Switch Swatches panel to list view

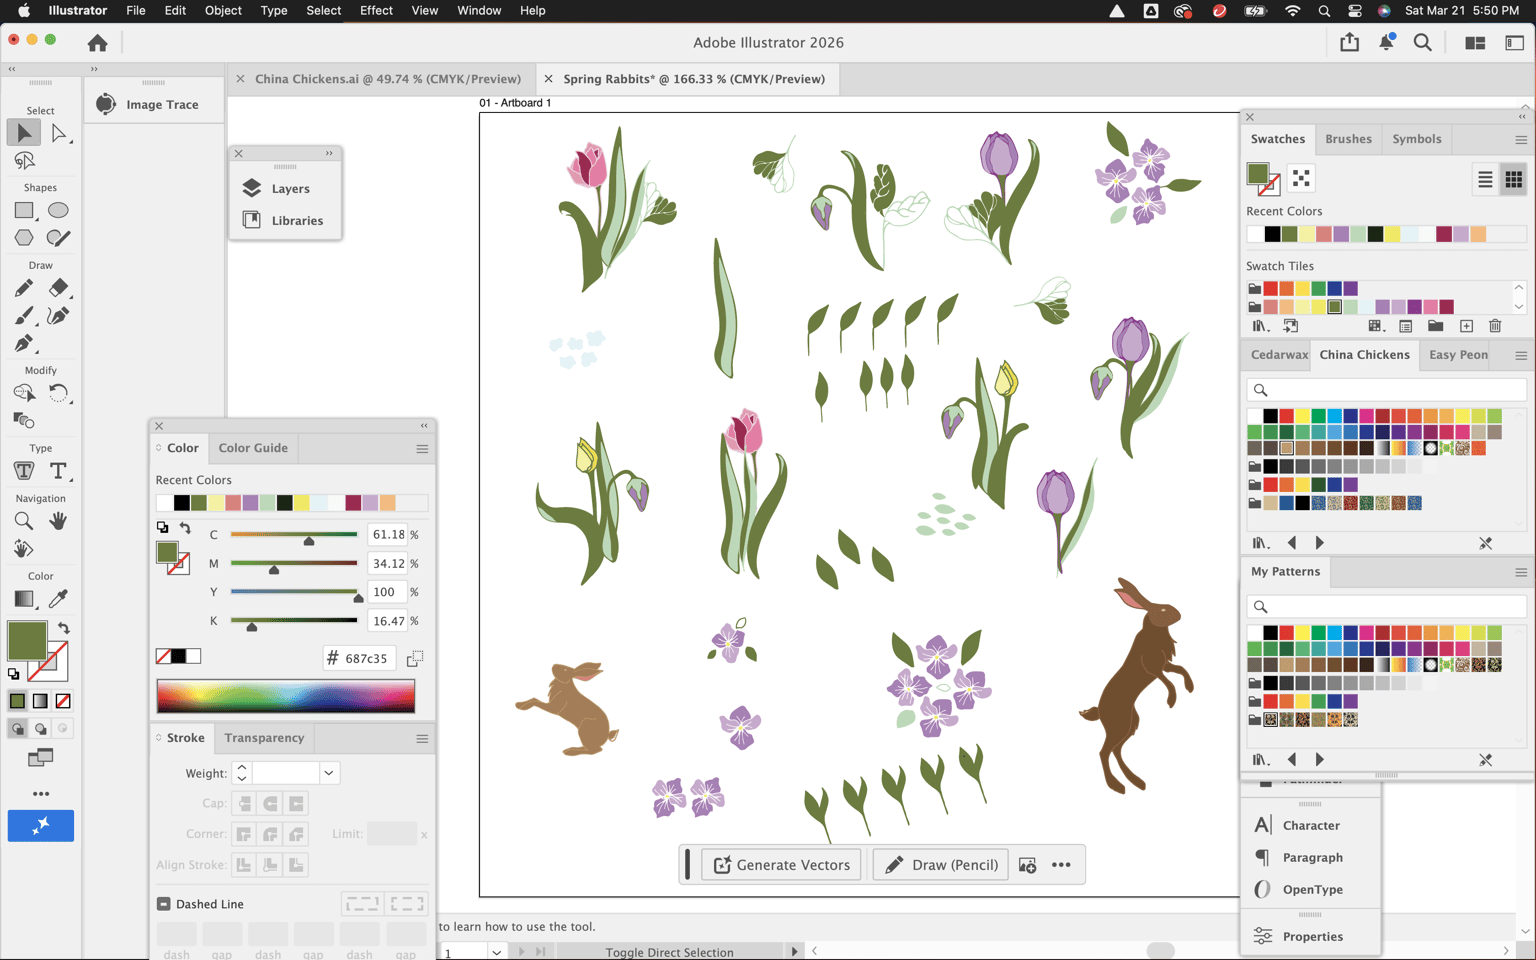(1485, 180)
